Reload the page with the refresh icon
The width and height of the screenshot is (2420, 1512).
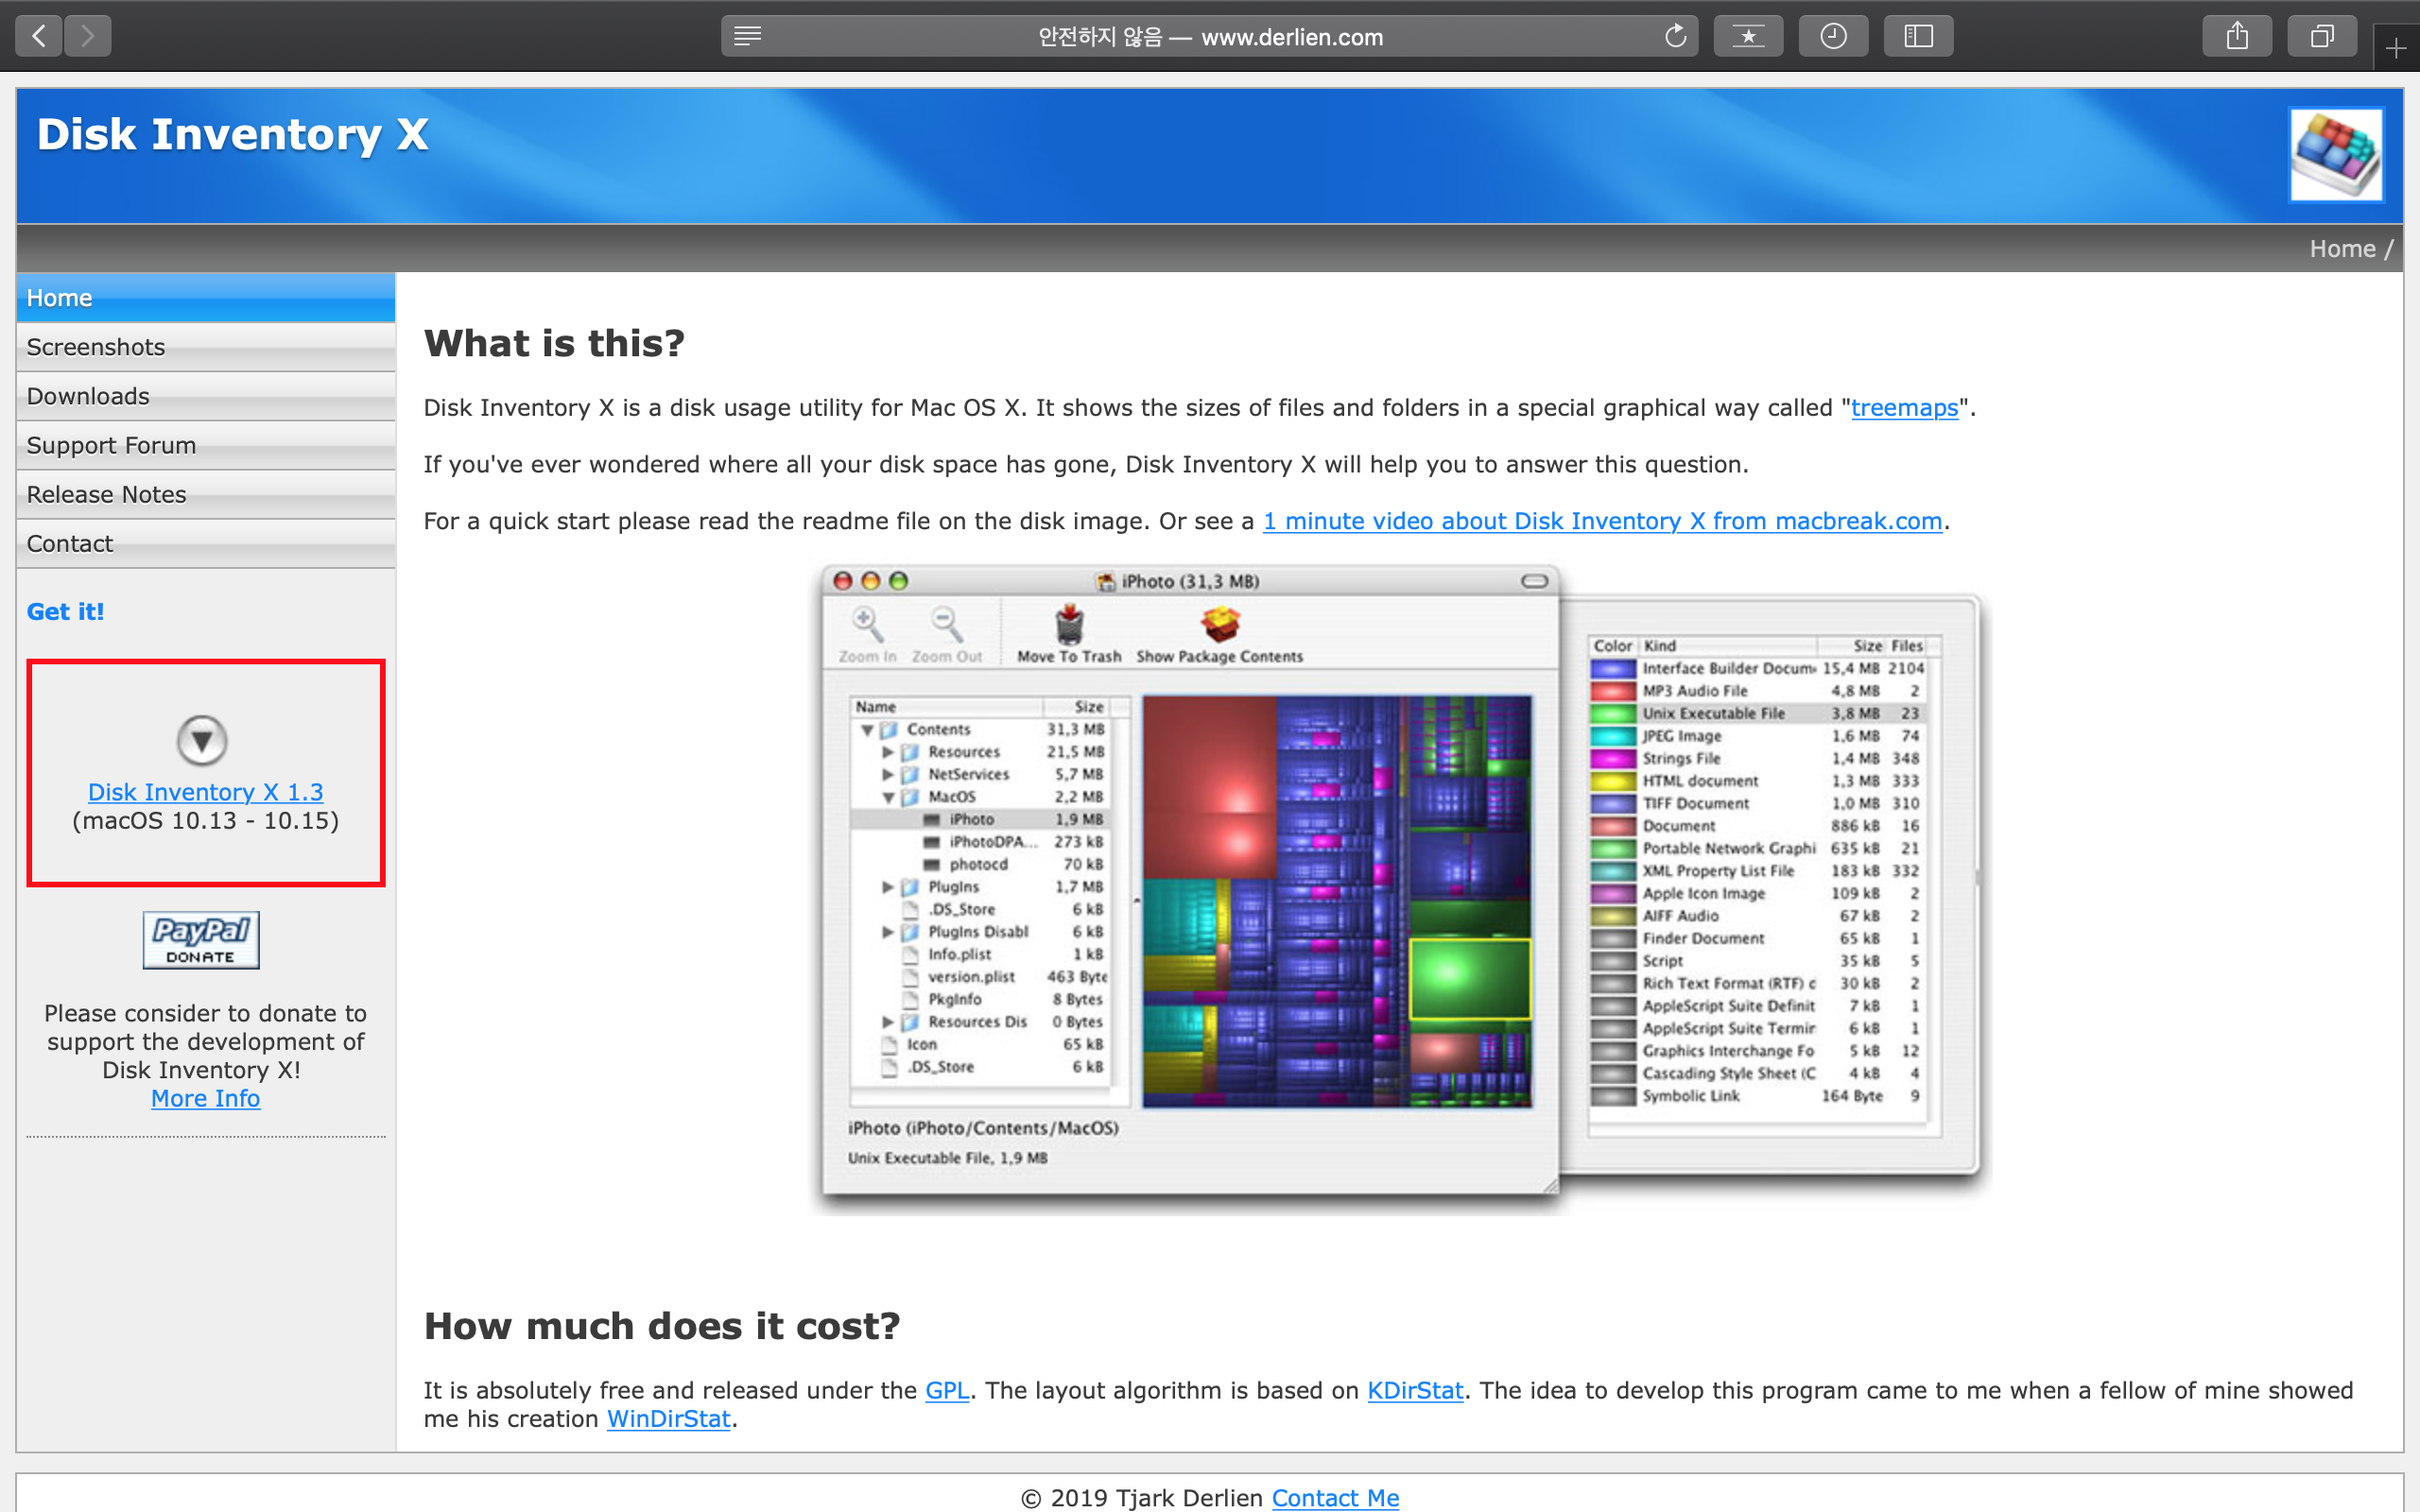1675,37
